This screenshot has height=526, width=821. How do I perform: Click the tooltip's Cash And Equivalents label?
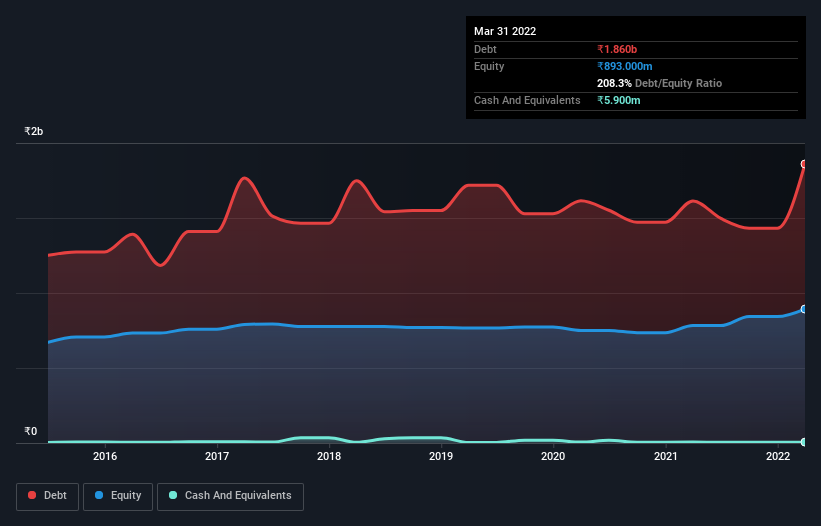[527, 100]
